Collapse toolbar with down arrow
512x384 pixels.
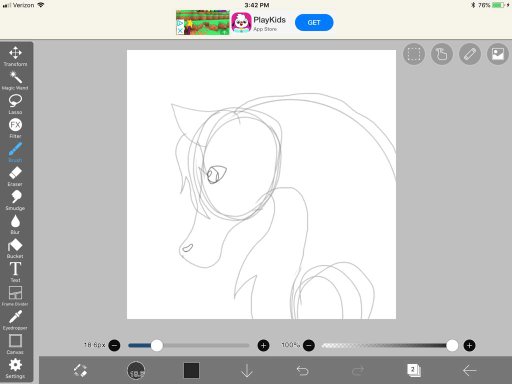[247, 370]
